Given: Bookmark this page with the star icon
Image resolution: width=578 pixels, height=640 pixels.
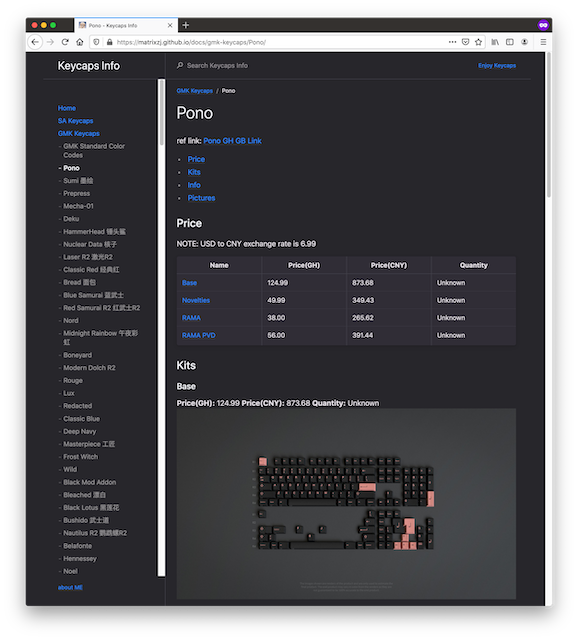Looking at the screenshot, I should [478, 42].
